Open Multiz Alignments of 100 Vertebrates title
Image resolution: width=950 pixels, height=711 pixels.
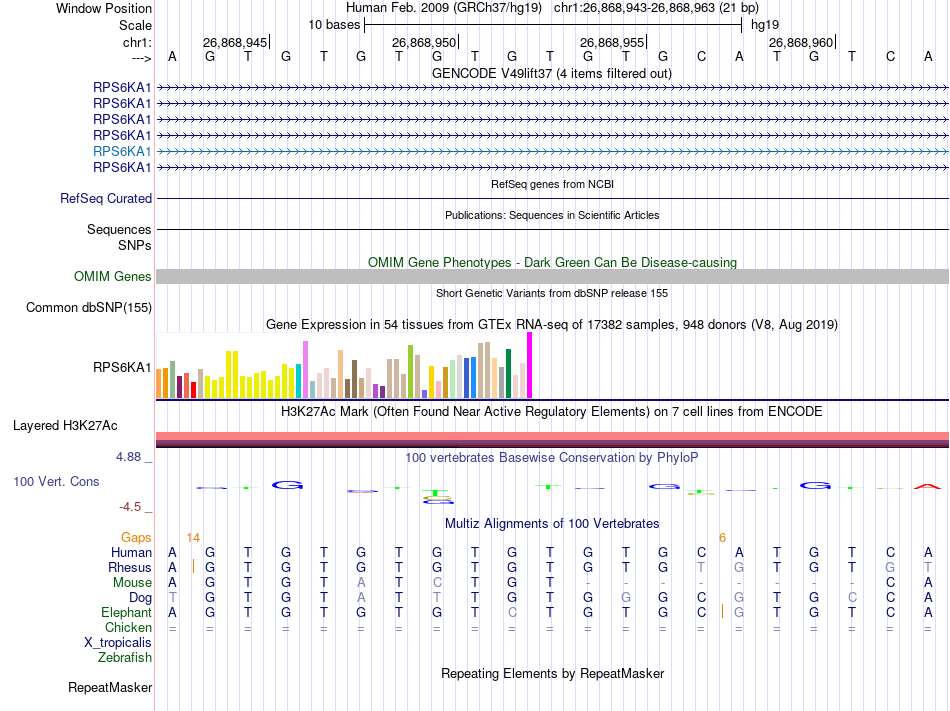(x=552, y=524)
